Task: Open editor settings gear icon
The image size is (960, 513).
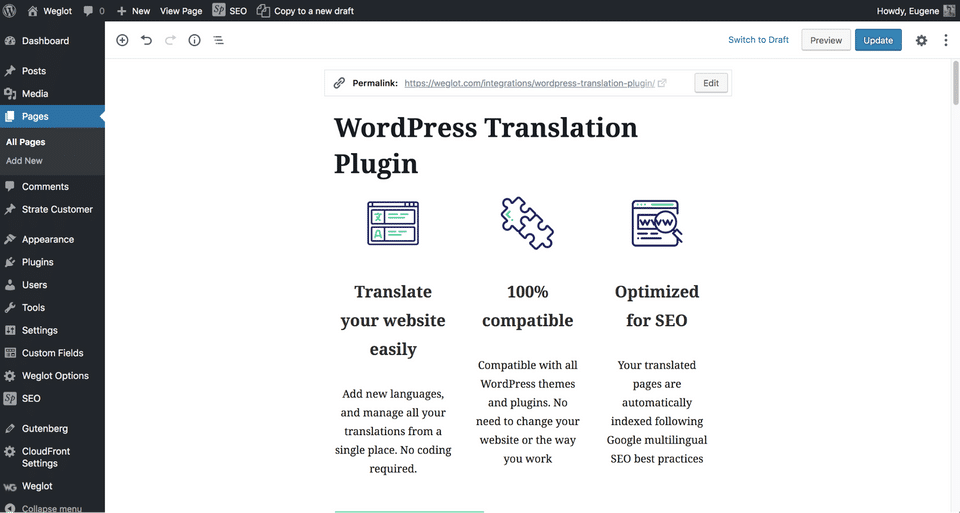Action: point(921,40)
